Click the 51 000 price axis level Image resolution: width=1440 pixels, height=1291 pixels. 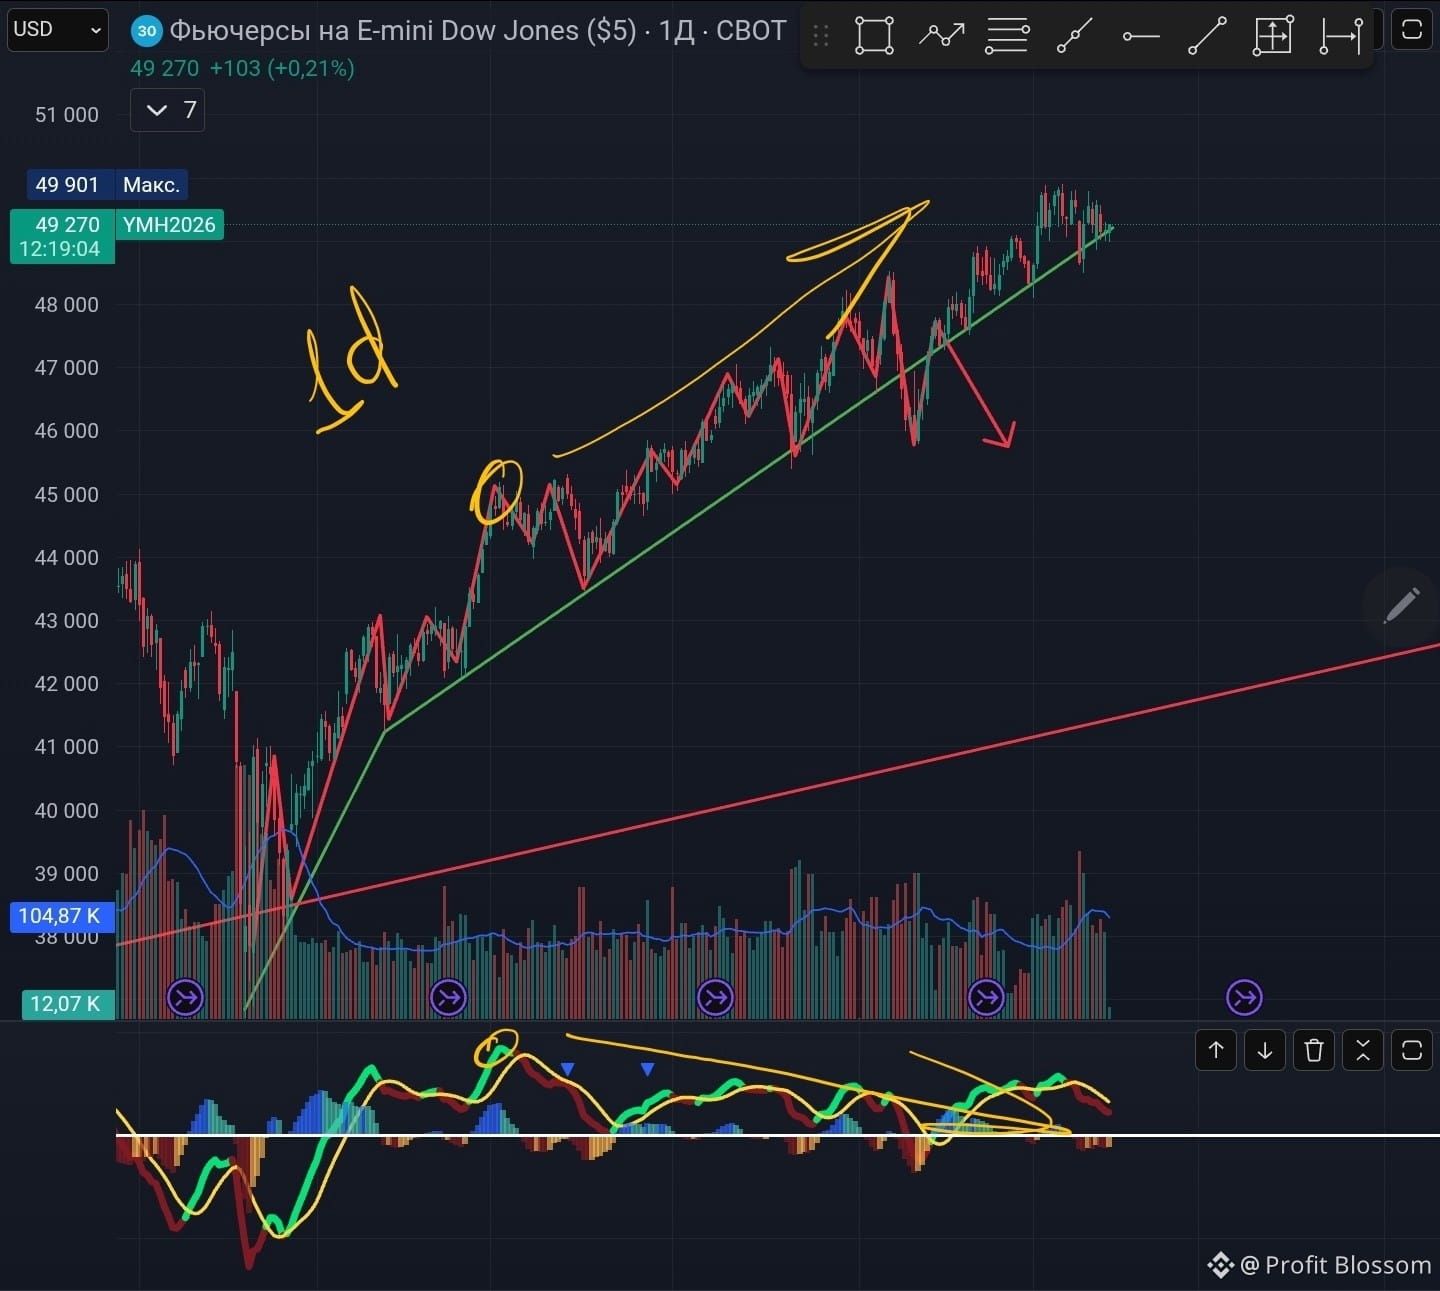(x=67, y=115)
